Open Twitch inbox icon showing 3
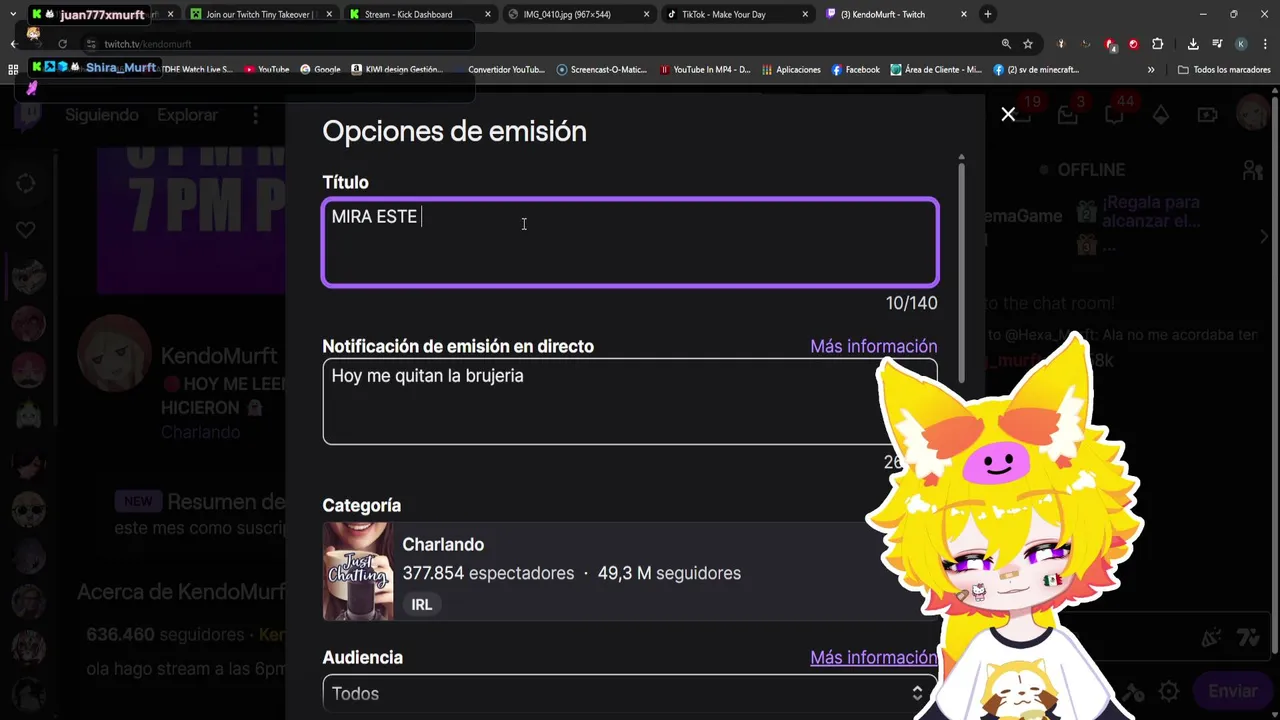Image resolution: width=1280 pixels, height=720 pixels. (1068, 115)
